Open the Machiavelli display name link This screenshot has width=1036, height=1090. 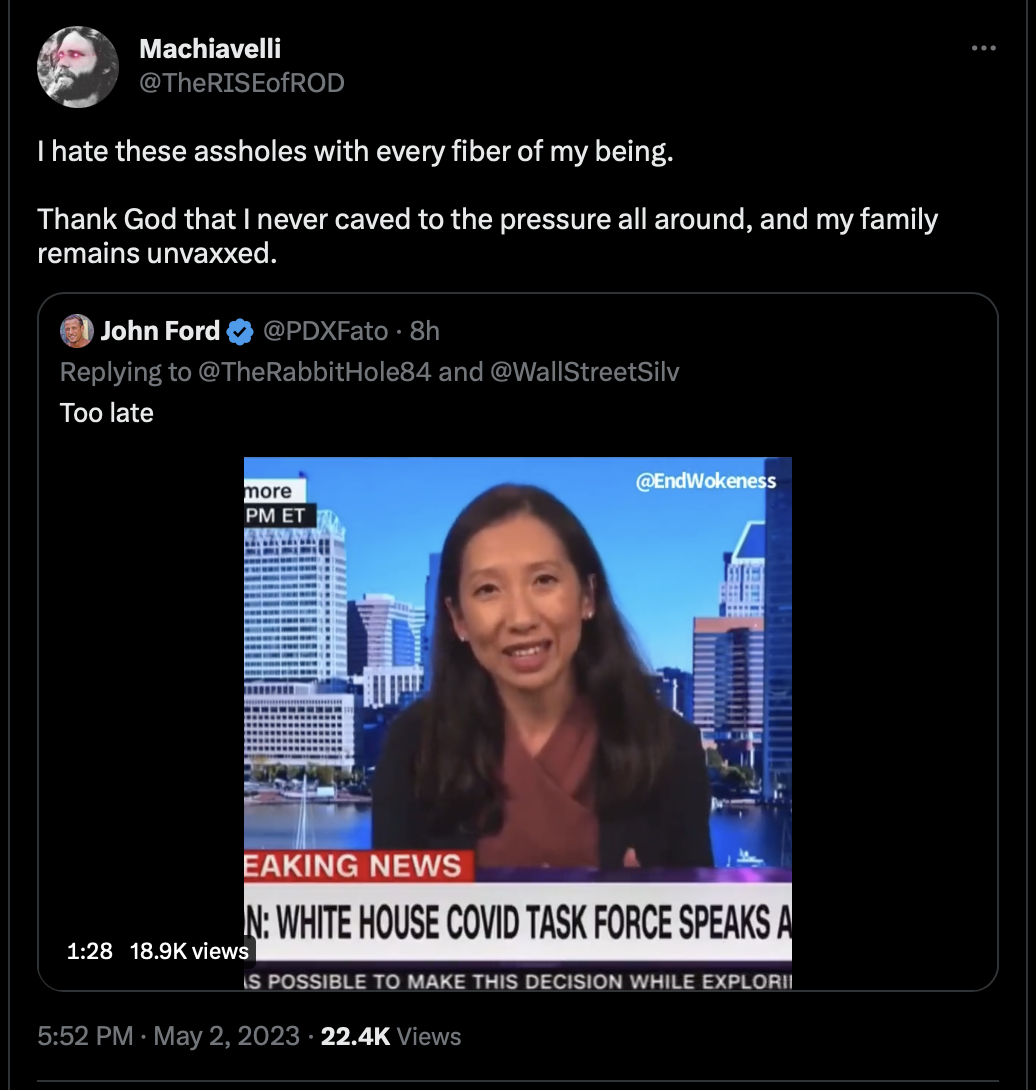tap(210, 49)
